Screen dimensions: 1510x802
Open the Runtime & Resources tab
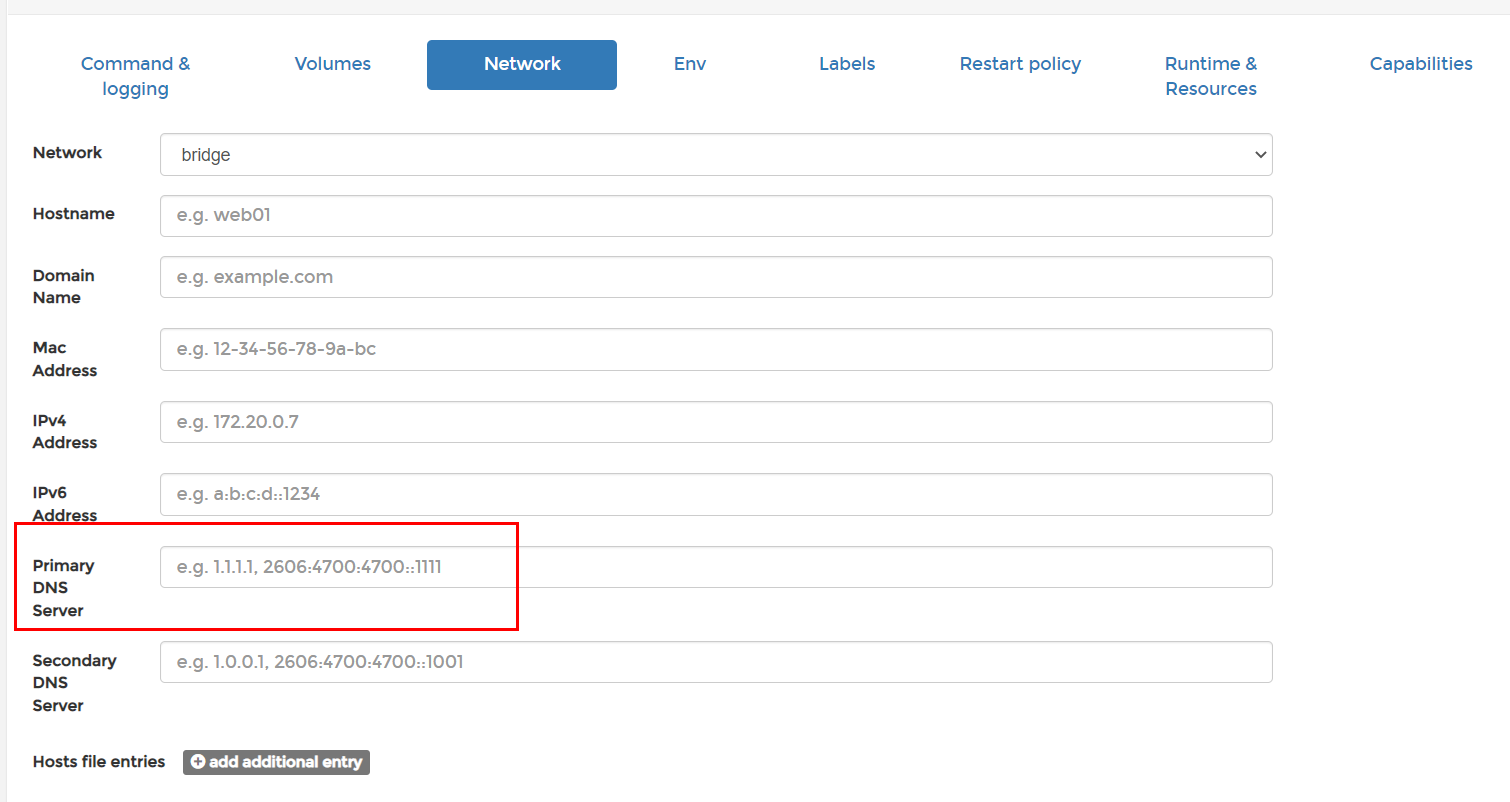click(x=1210, y=76)
